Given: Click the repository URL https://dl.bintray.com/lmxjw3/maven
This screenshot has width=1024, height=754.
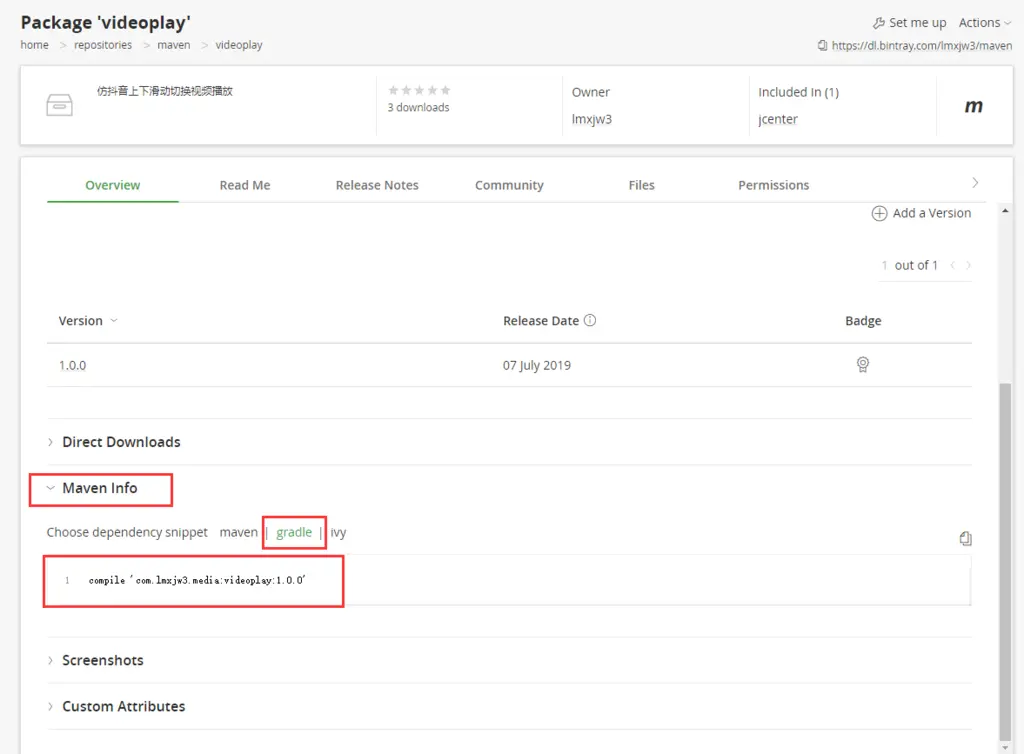Looking at the screenshot, I should click(x=921, y=46).
